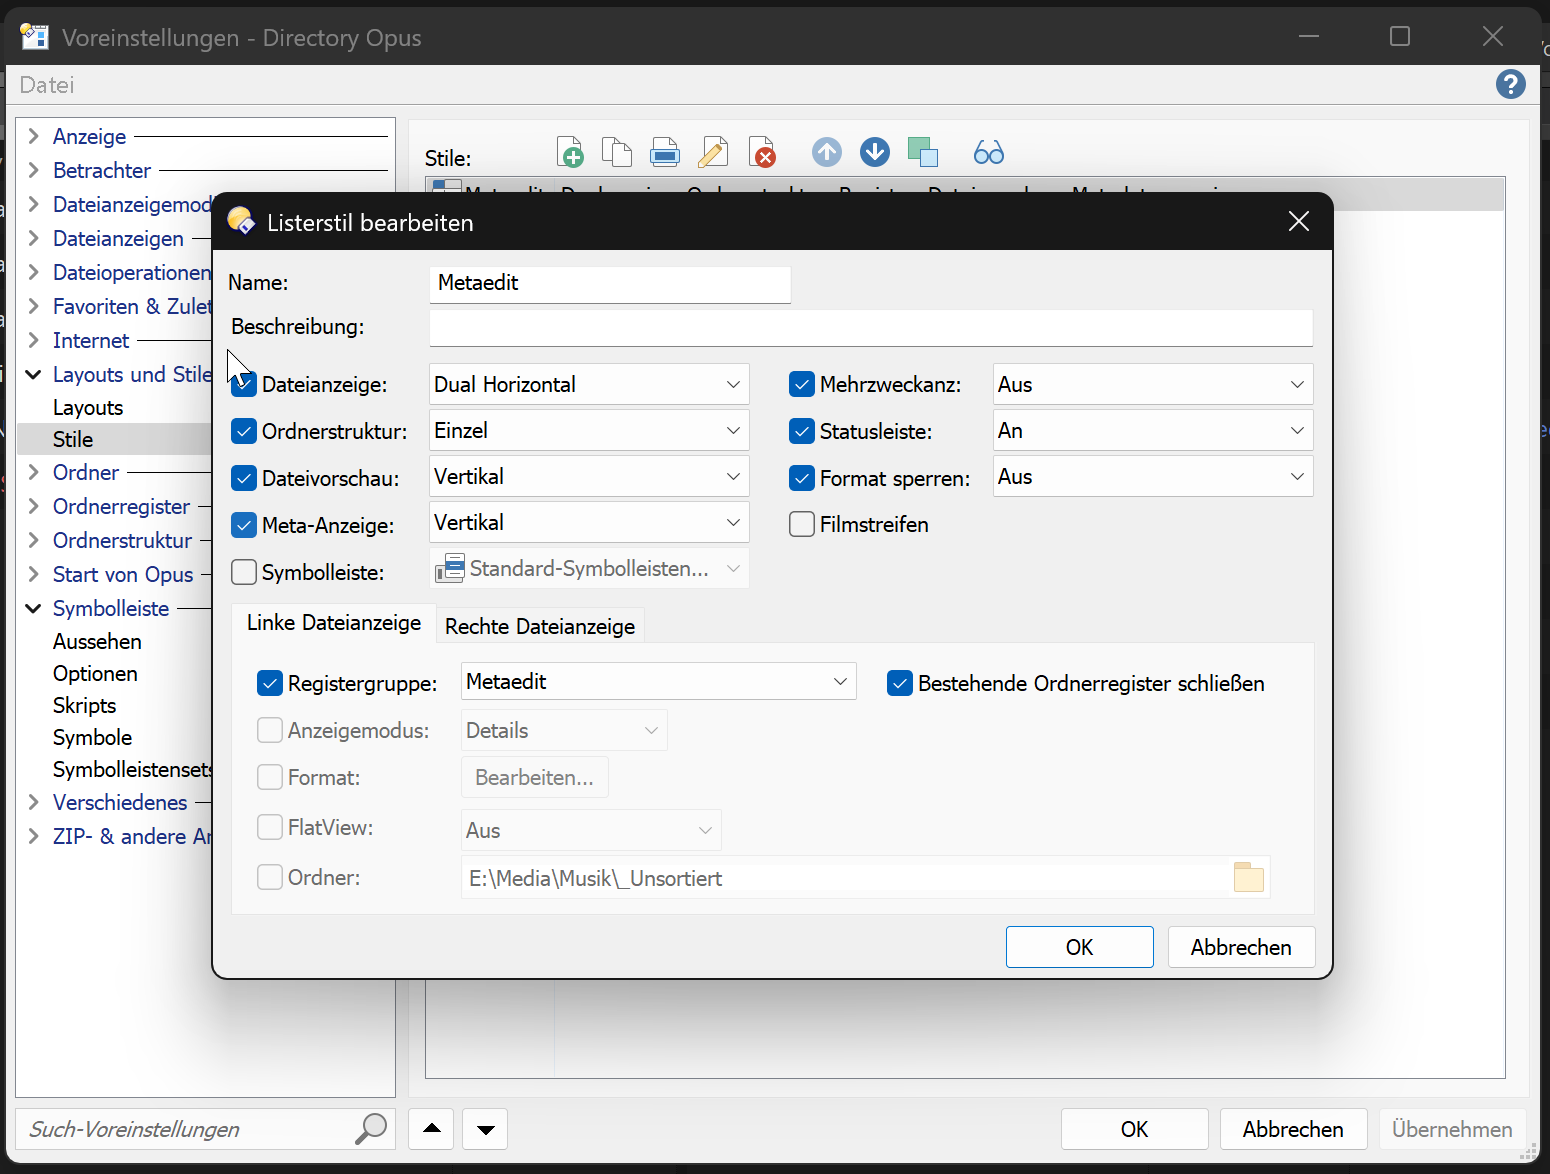This screenshot has width=1550, height=1174.
Task: Open the Mehrzweckanz Aus dropdown
Action: [1153, 384]
